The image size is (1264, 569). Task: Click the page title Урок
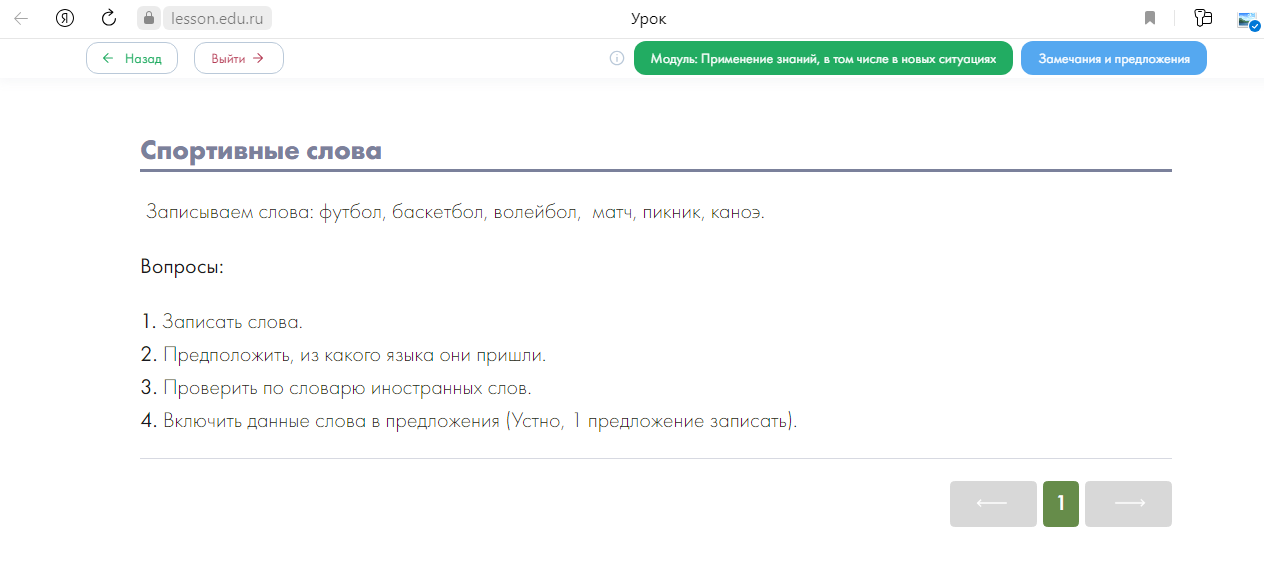[x=648, y=18]
